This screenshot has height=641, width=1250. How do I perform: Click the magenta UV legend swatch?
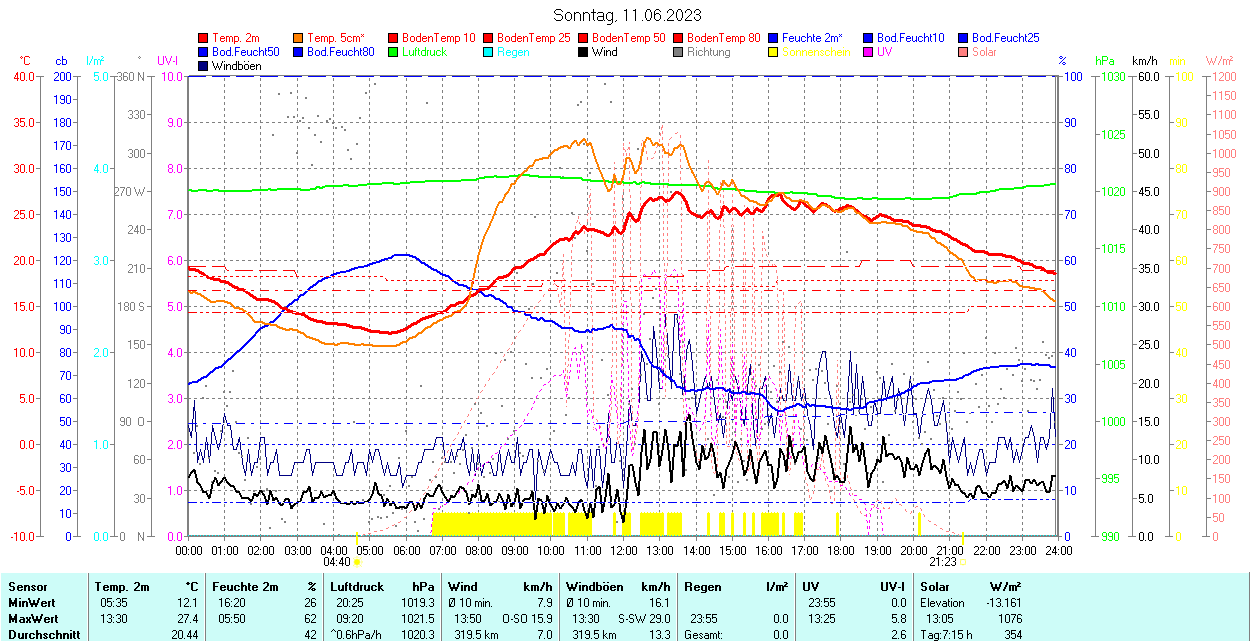pos(868,52)
